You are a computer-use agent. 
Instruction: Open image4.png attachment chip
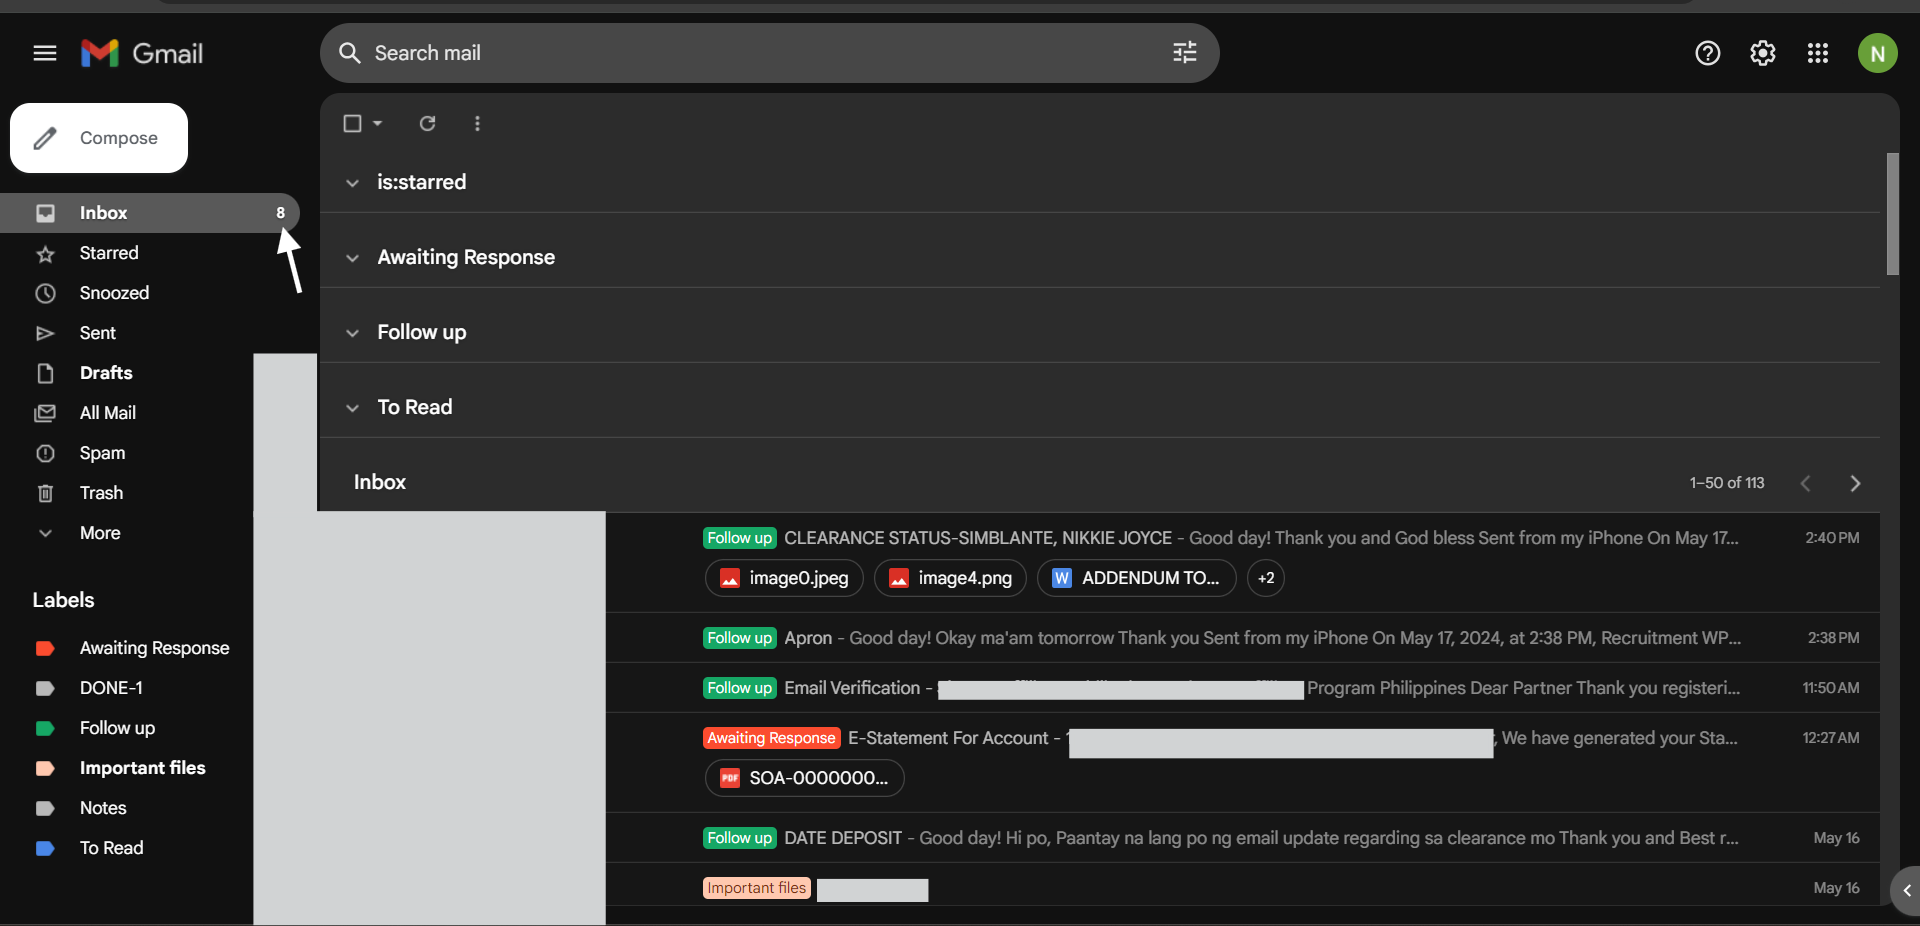coord(950,578)
